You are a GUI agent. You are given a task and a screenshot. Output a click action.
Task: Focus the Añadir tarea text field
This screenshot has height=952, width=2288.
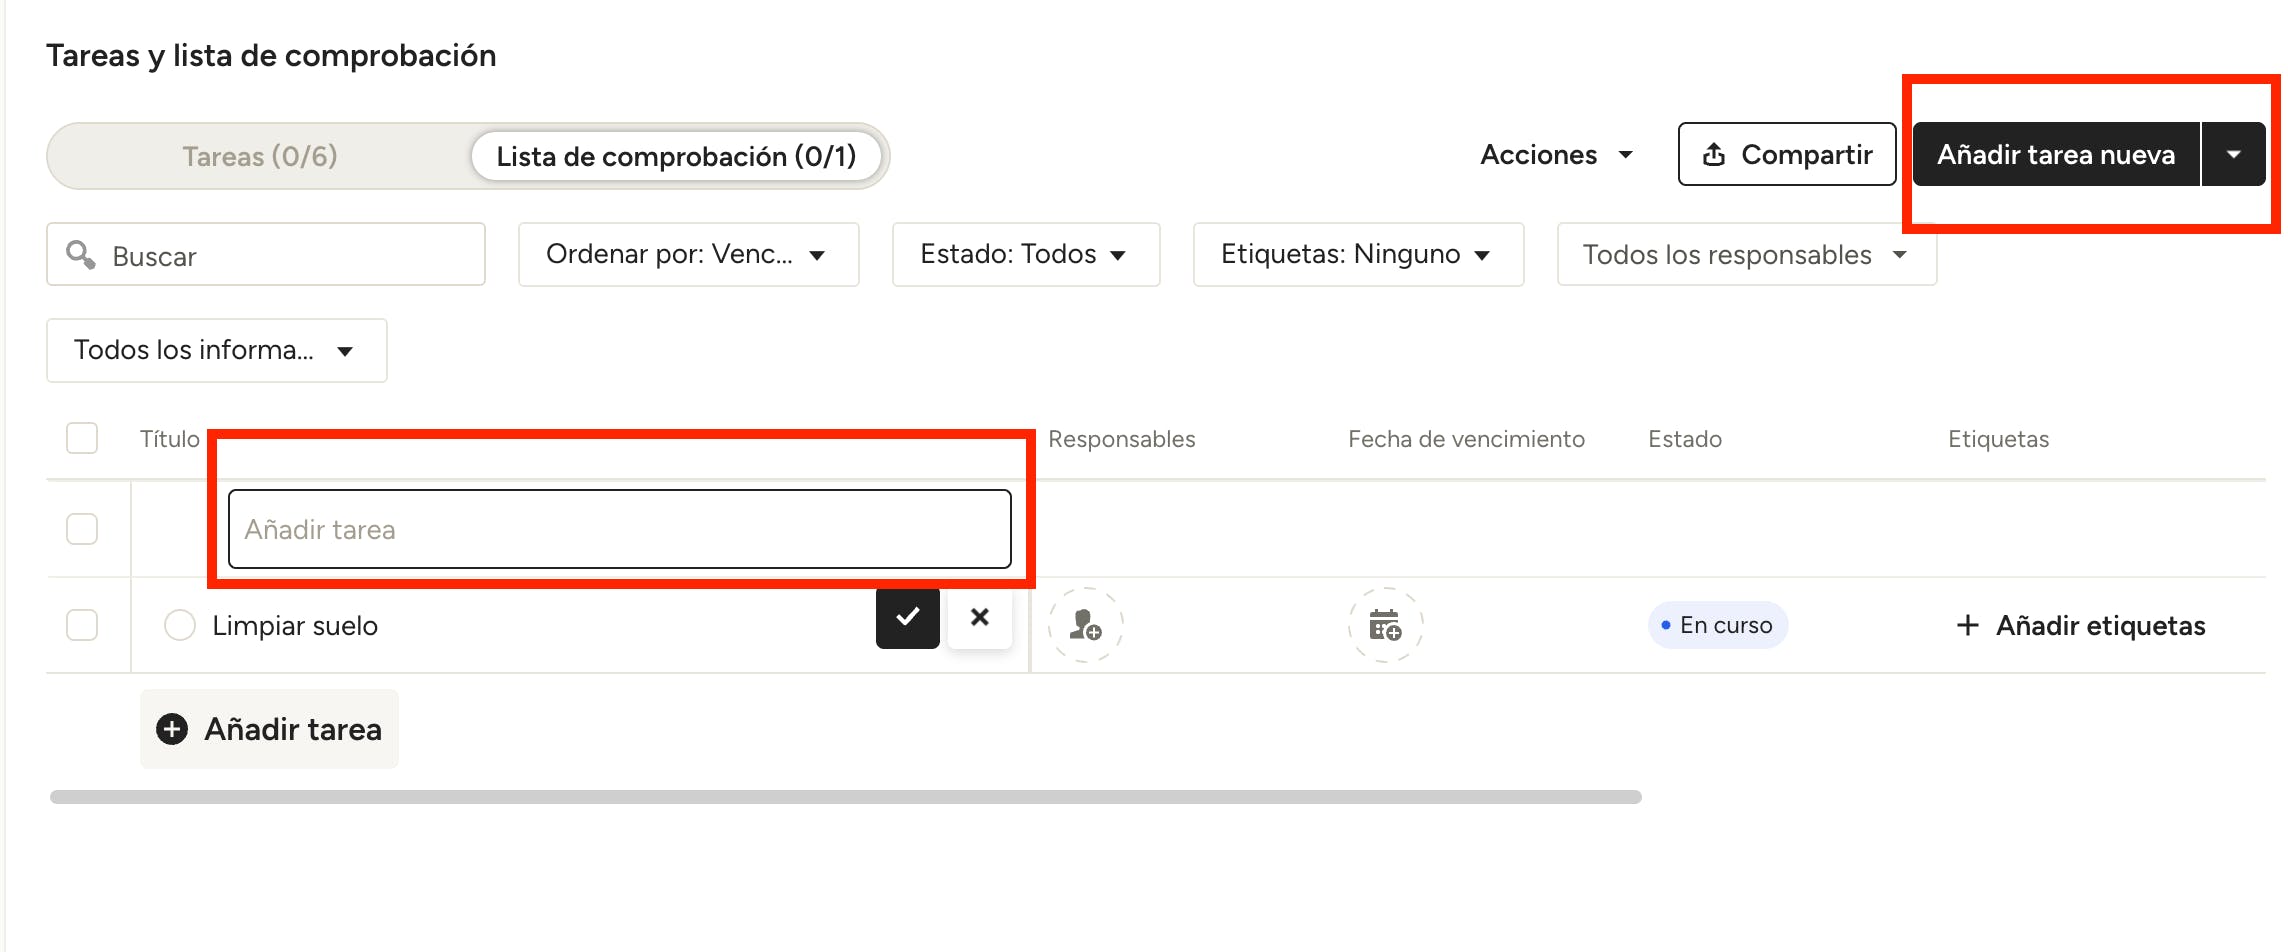pyautogui.click(x=619, y=529)
